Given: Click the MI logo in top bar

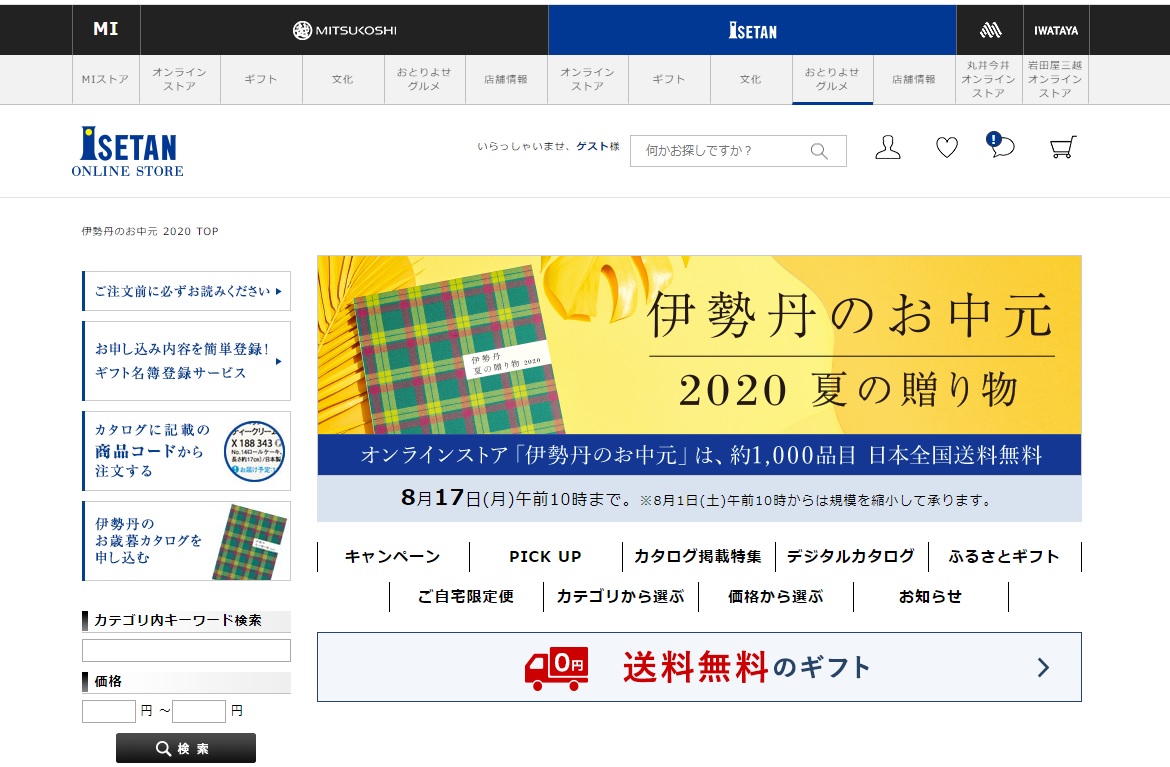Looking at the screenshot, I should pos(106,29).
